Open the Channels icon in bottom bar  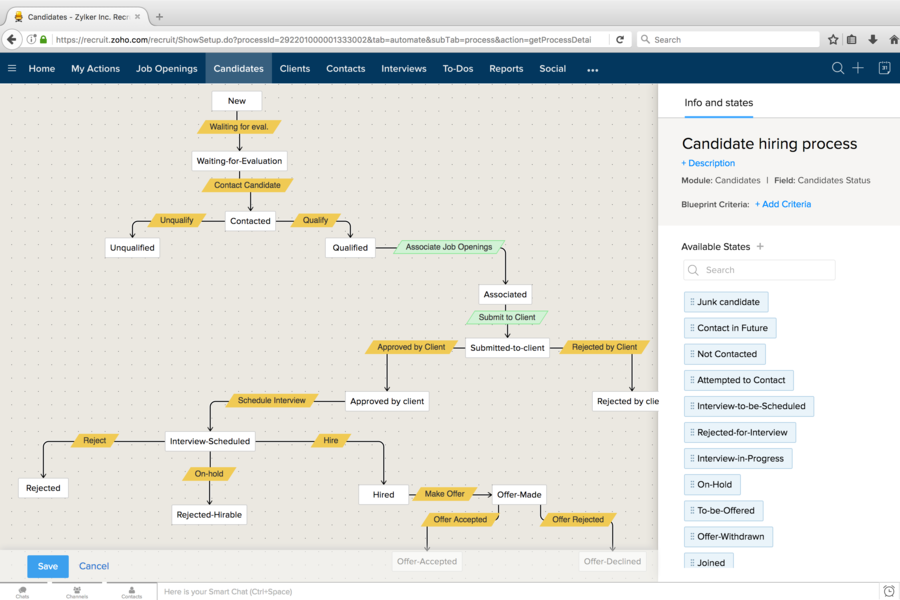tap(77, 592)
